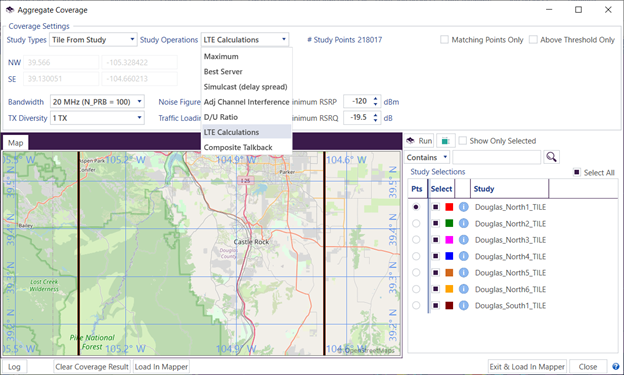Open info icon for Douglas_North2_TILE
This screenshot has width=624, height=375.
click(464, 223)
